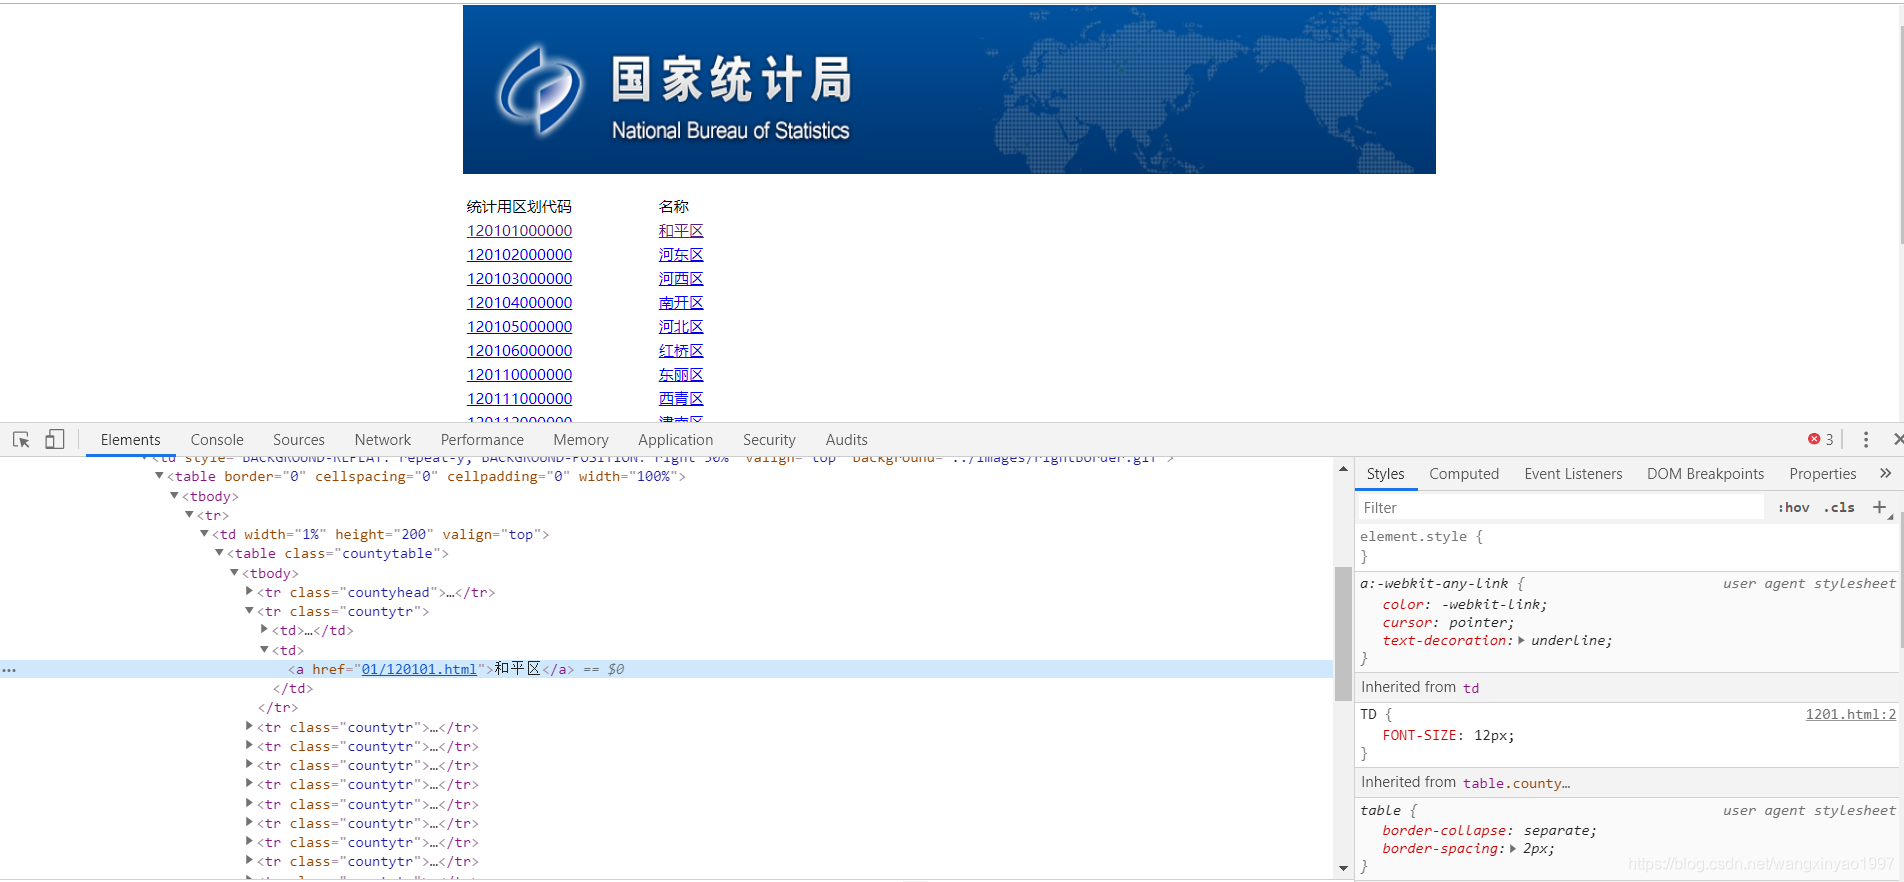
Task: Click the ellipsis beside selected DOM node
Action: tap(9, 670)
